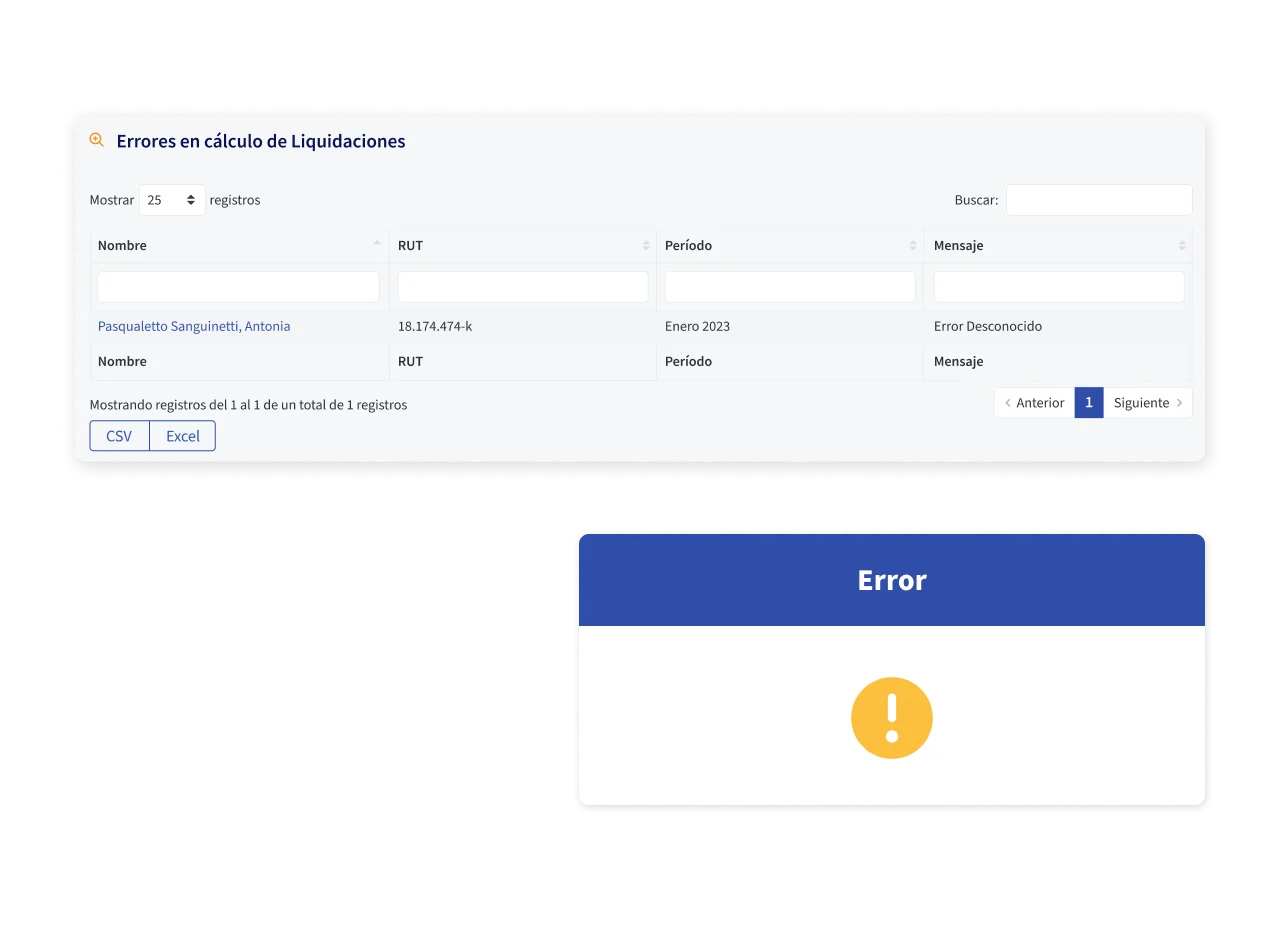Click the Mostrando registros summary text
The image size is (1280, 925).
click(x=248, y=405)
